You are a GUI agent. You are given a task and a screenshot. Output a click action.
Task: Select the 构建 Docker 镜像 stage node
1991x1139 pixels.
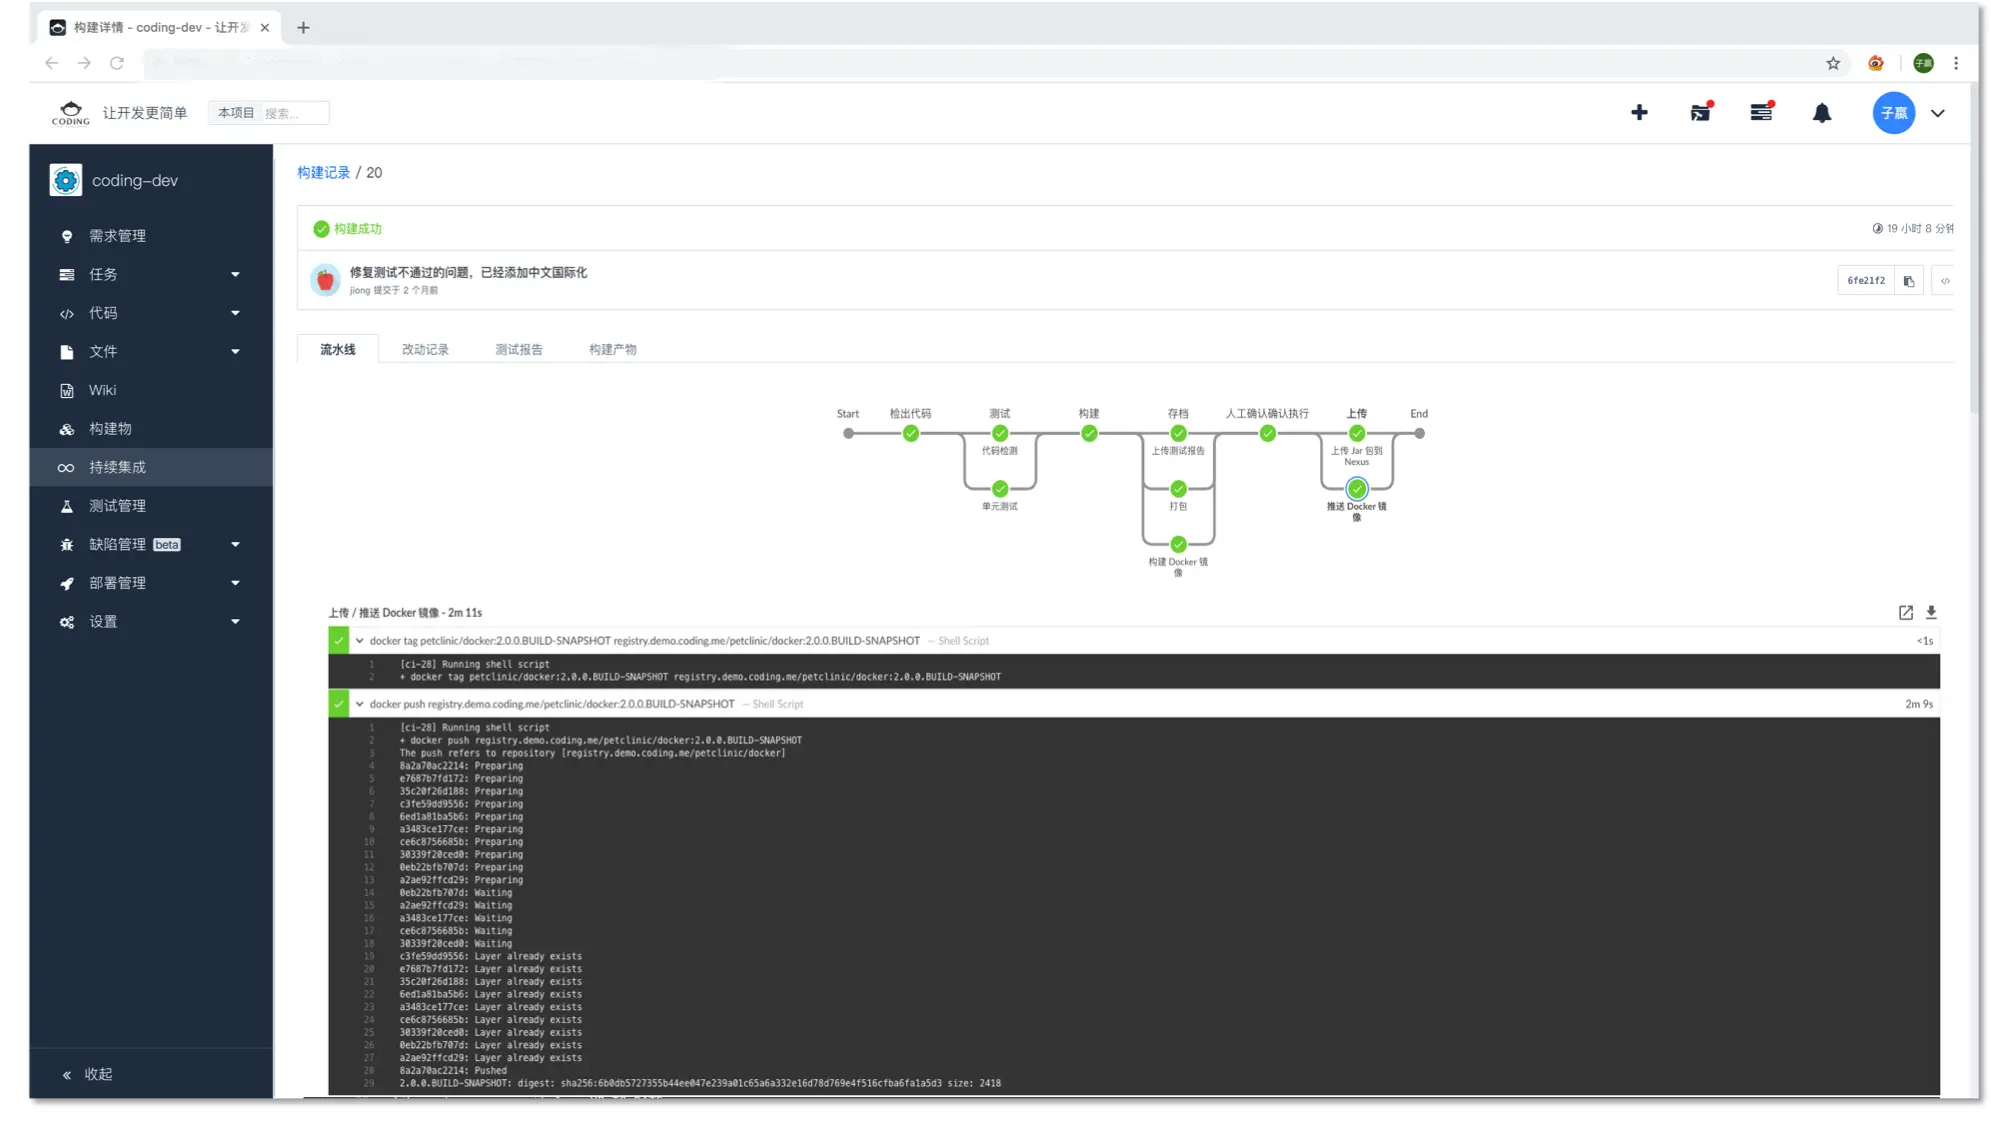[1178, 544]
